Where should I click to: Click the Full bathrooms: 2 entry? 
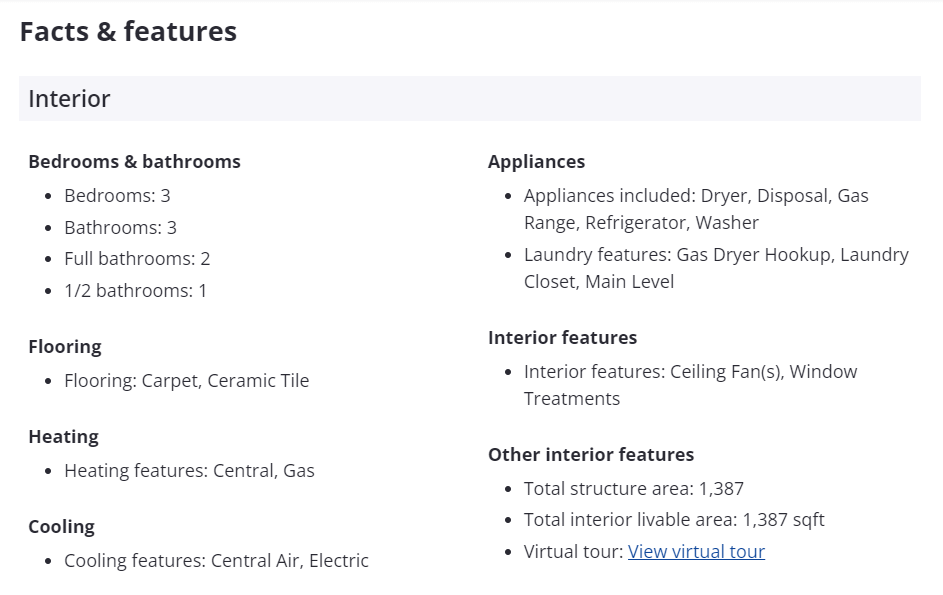[137, 258]
